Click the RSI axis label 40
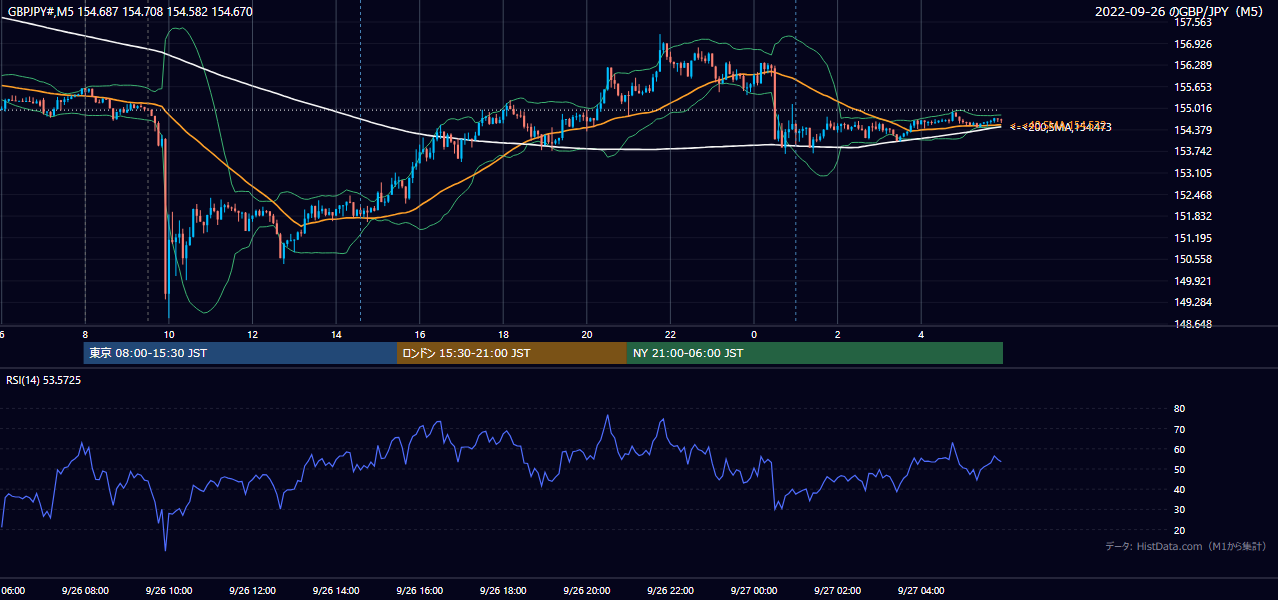Image resolution: width=1278 pixels, height=600 pixels. pyautogui.click(x=1179, y=489)
